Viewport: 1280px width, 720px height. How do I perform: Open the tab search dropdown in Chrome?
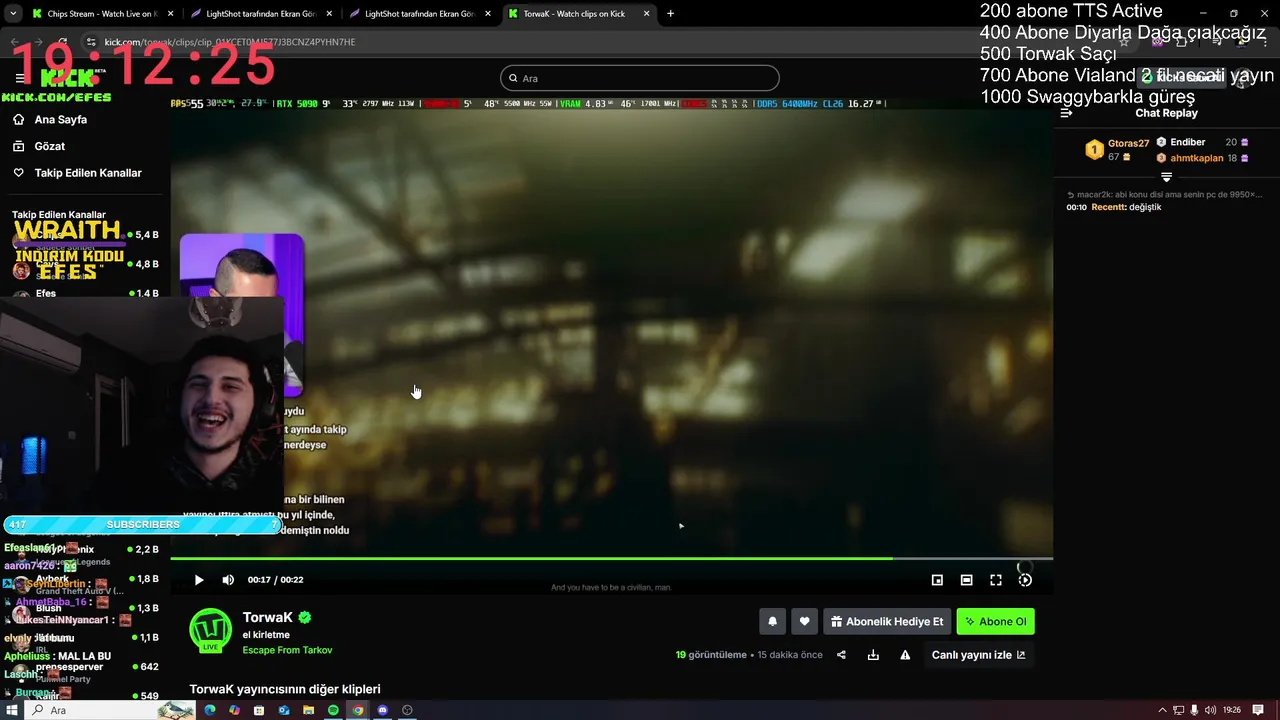[x=13, y=14]
